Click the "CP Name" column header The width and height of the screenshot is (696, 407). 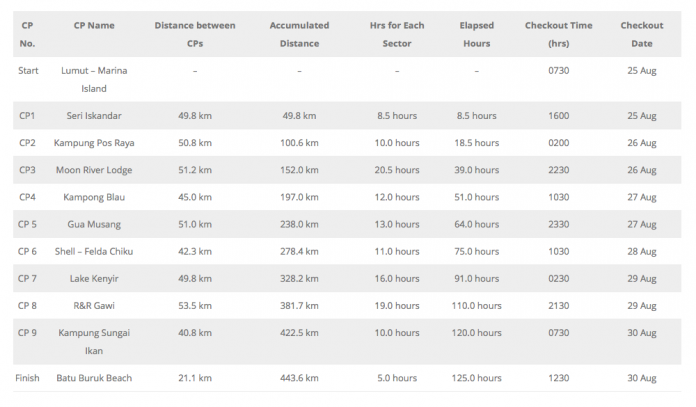(94, 26)
